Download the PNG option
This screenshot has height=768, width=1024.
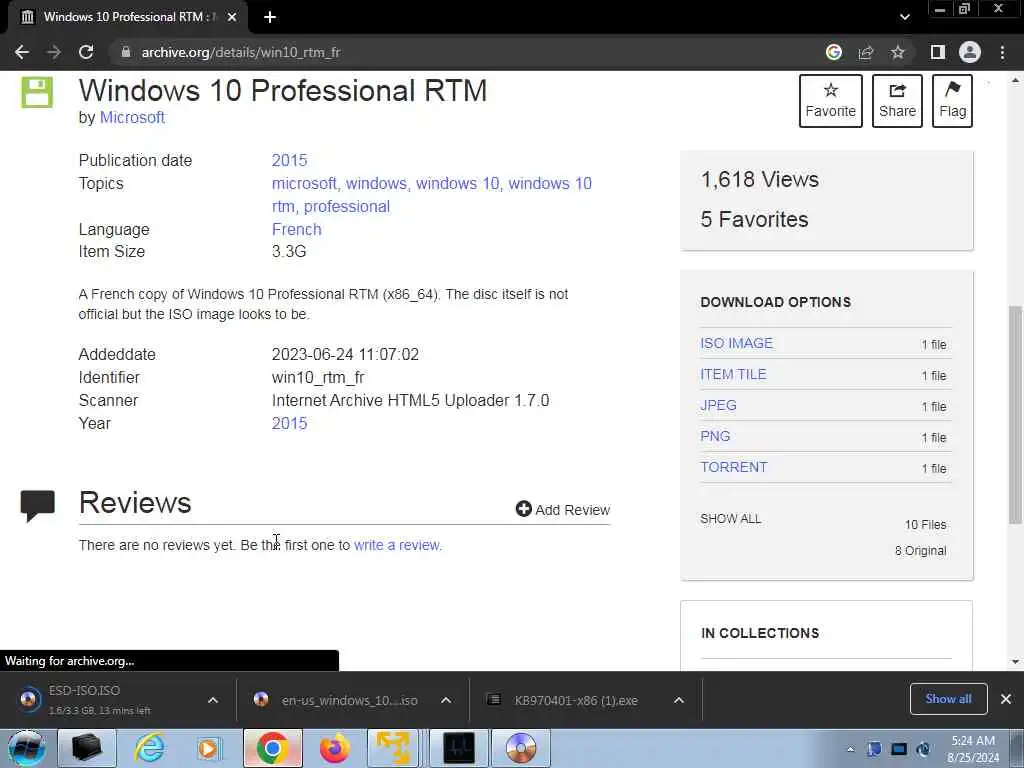point(715,436)
